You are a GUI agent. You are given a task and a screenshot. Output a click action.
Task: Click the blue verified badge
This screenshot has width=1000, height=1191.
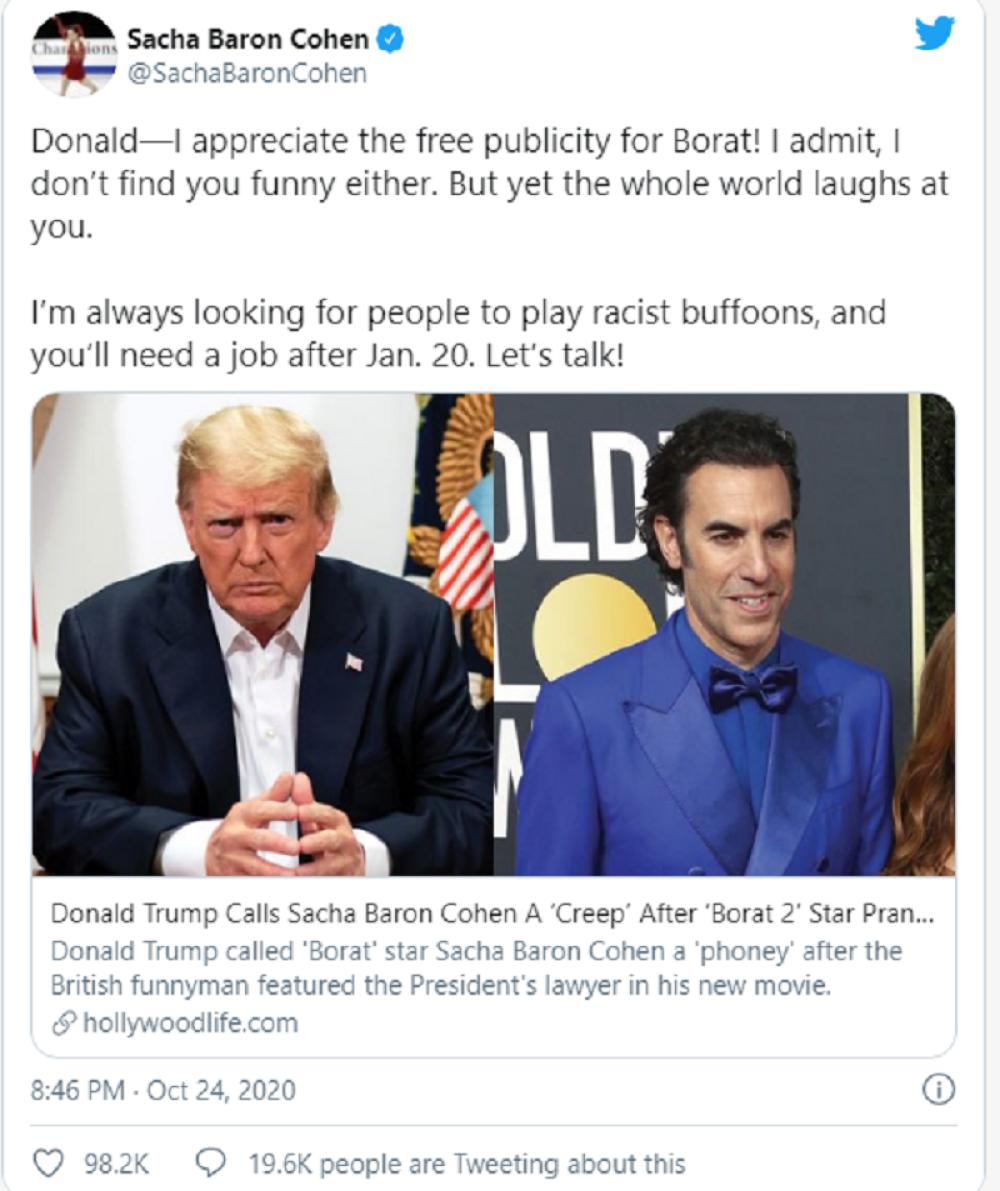[393, 41]
